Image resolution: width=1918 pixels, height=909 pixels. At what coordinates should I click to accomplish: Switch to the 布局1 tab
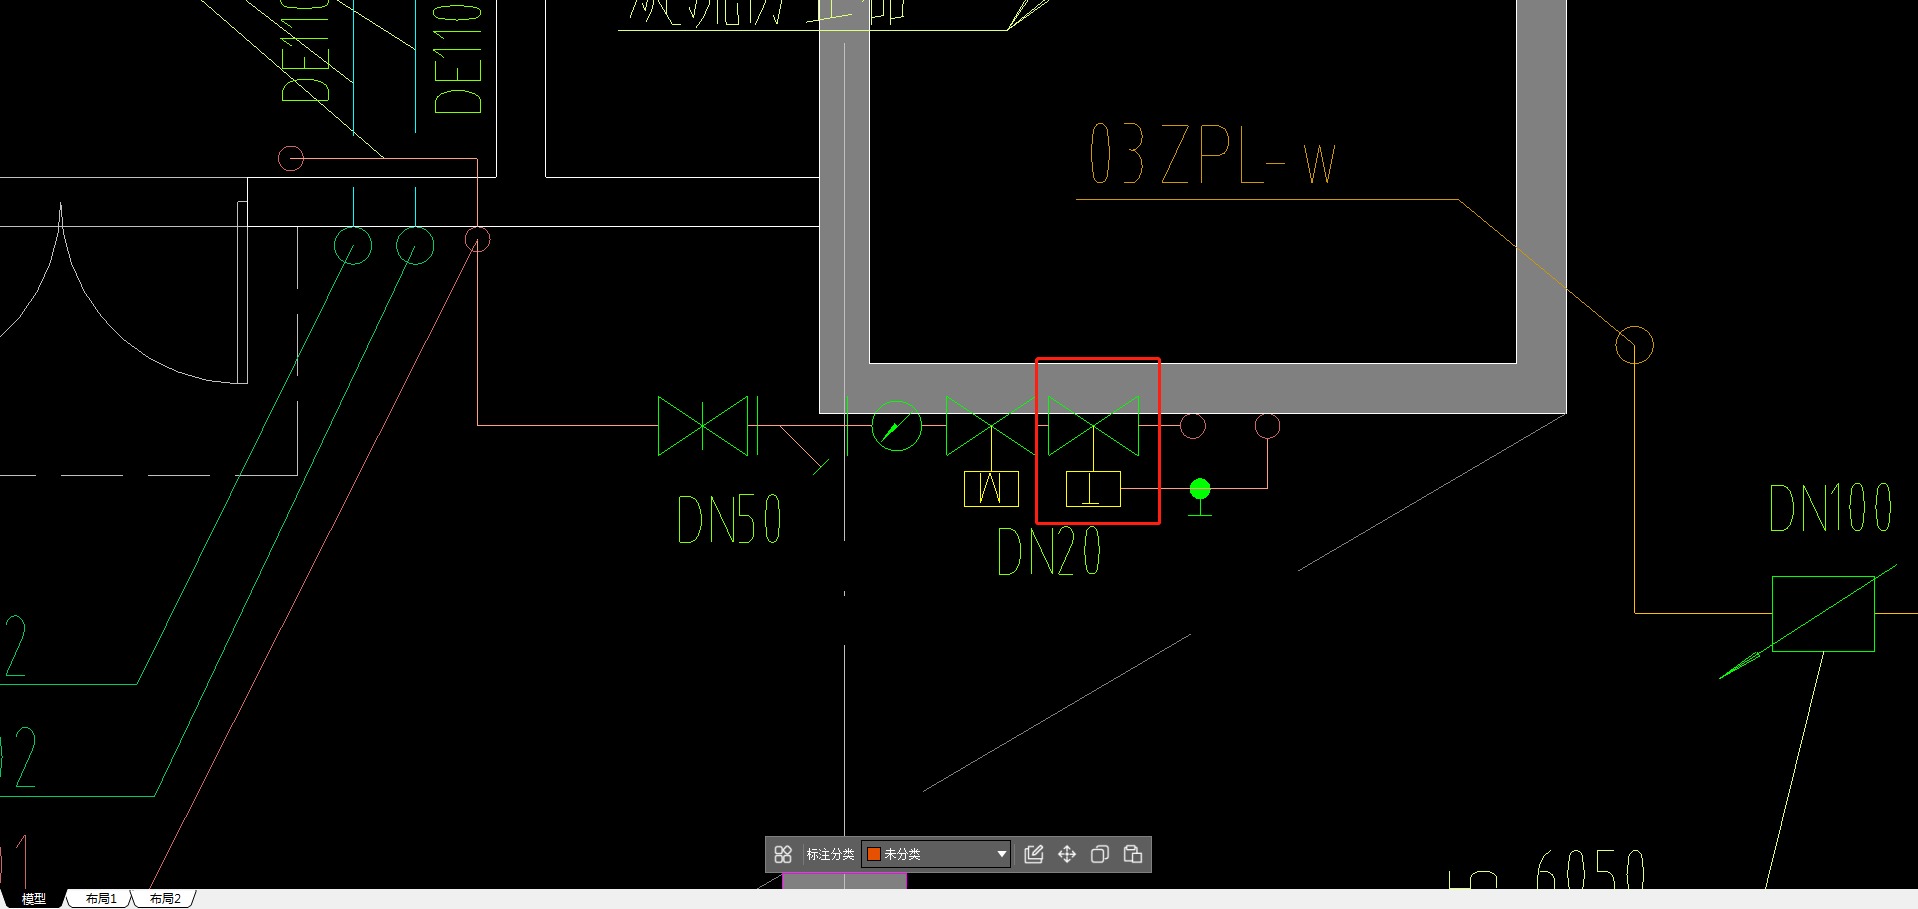101,899
